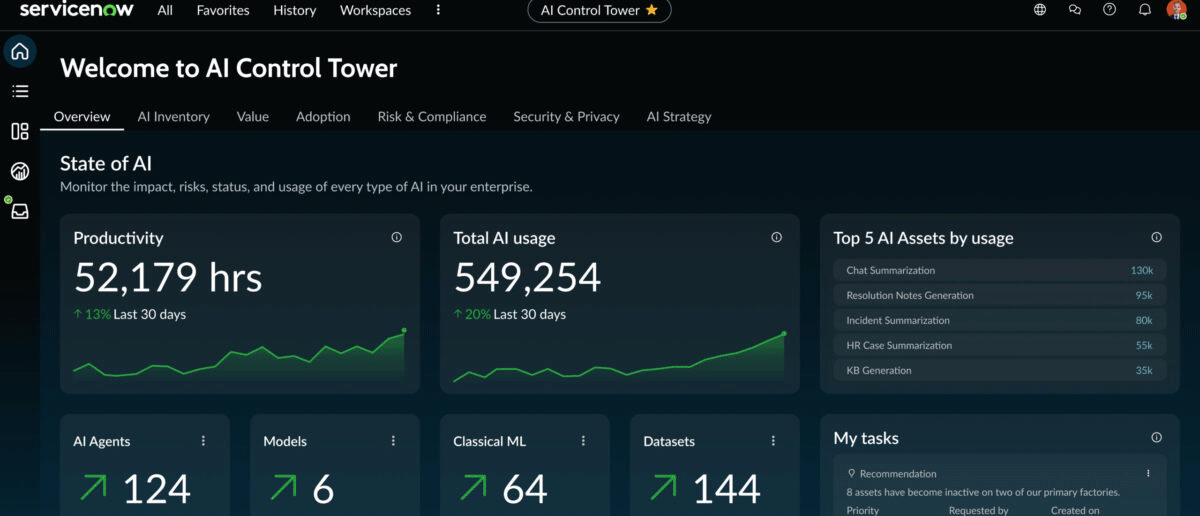Click the favorite star in AI Control Tower pill
This screenshot has height=516, width=1200.
point(652,10)
